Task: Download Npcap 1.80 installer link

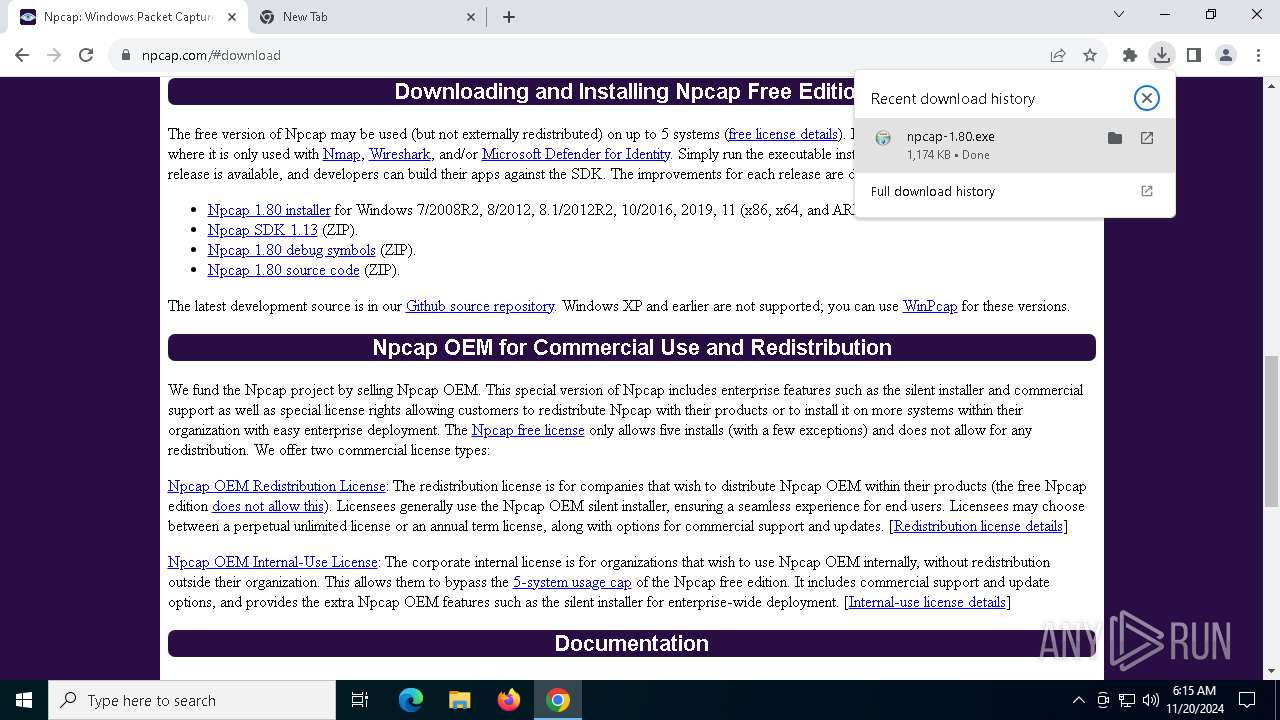Action: click(x=269, y=210)
